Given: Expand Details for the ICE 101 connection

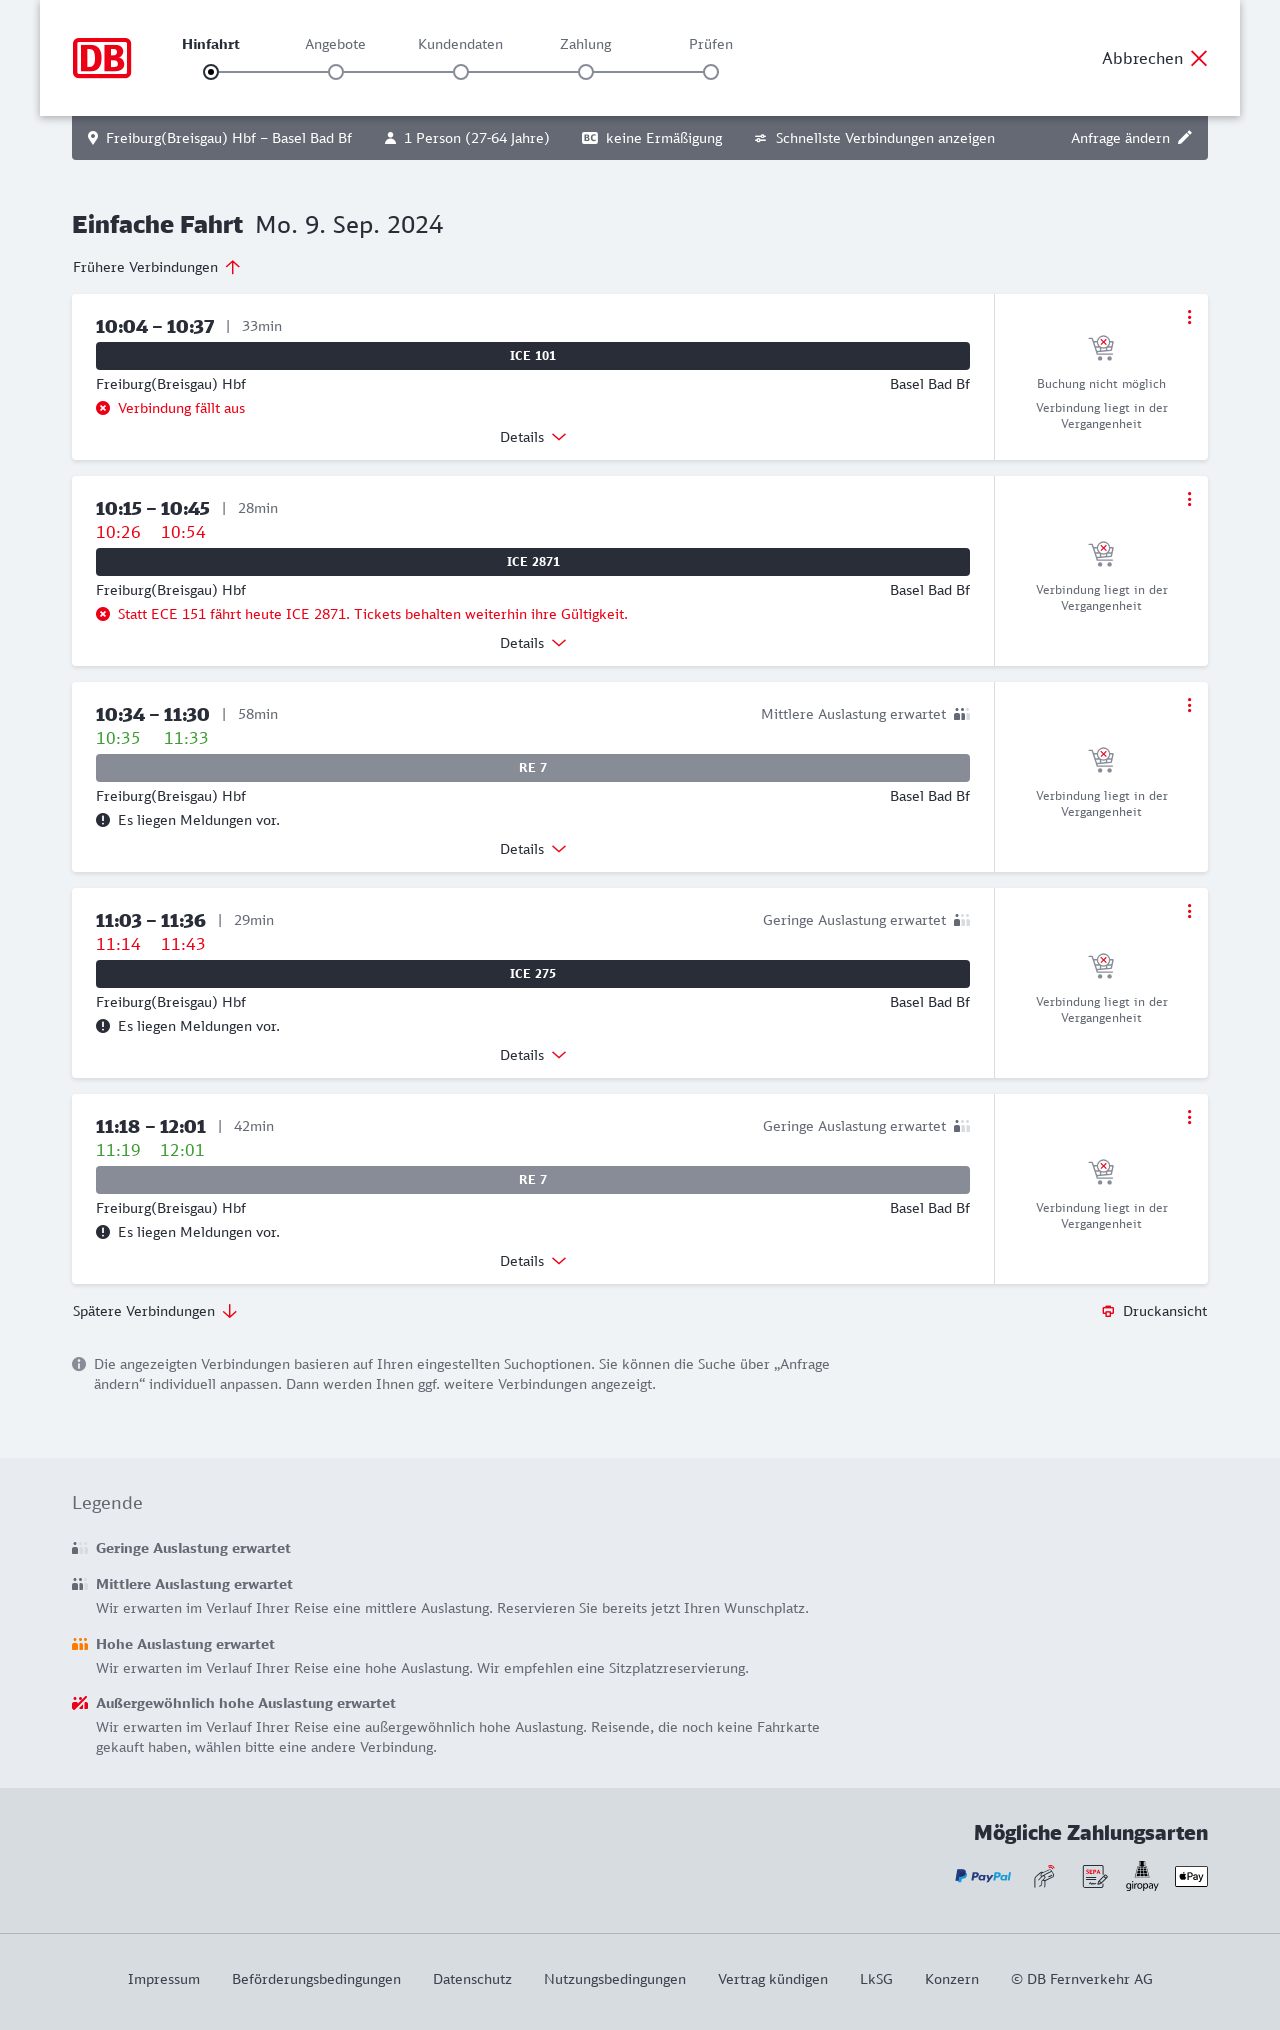Looking at the screenshot, I should [x=533, y=437].
